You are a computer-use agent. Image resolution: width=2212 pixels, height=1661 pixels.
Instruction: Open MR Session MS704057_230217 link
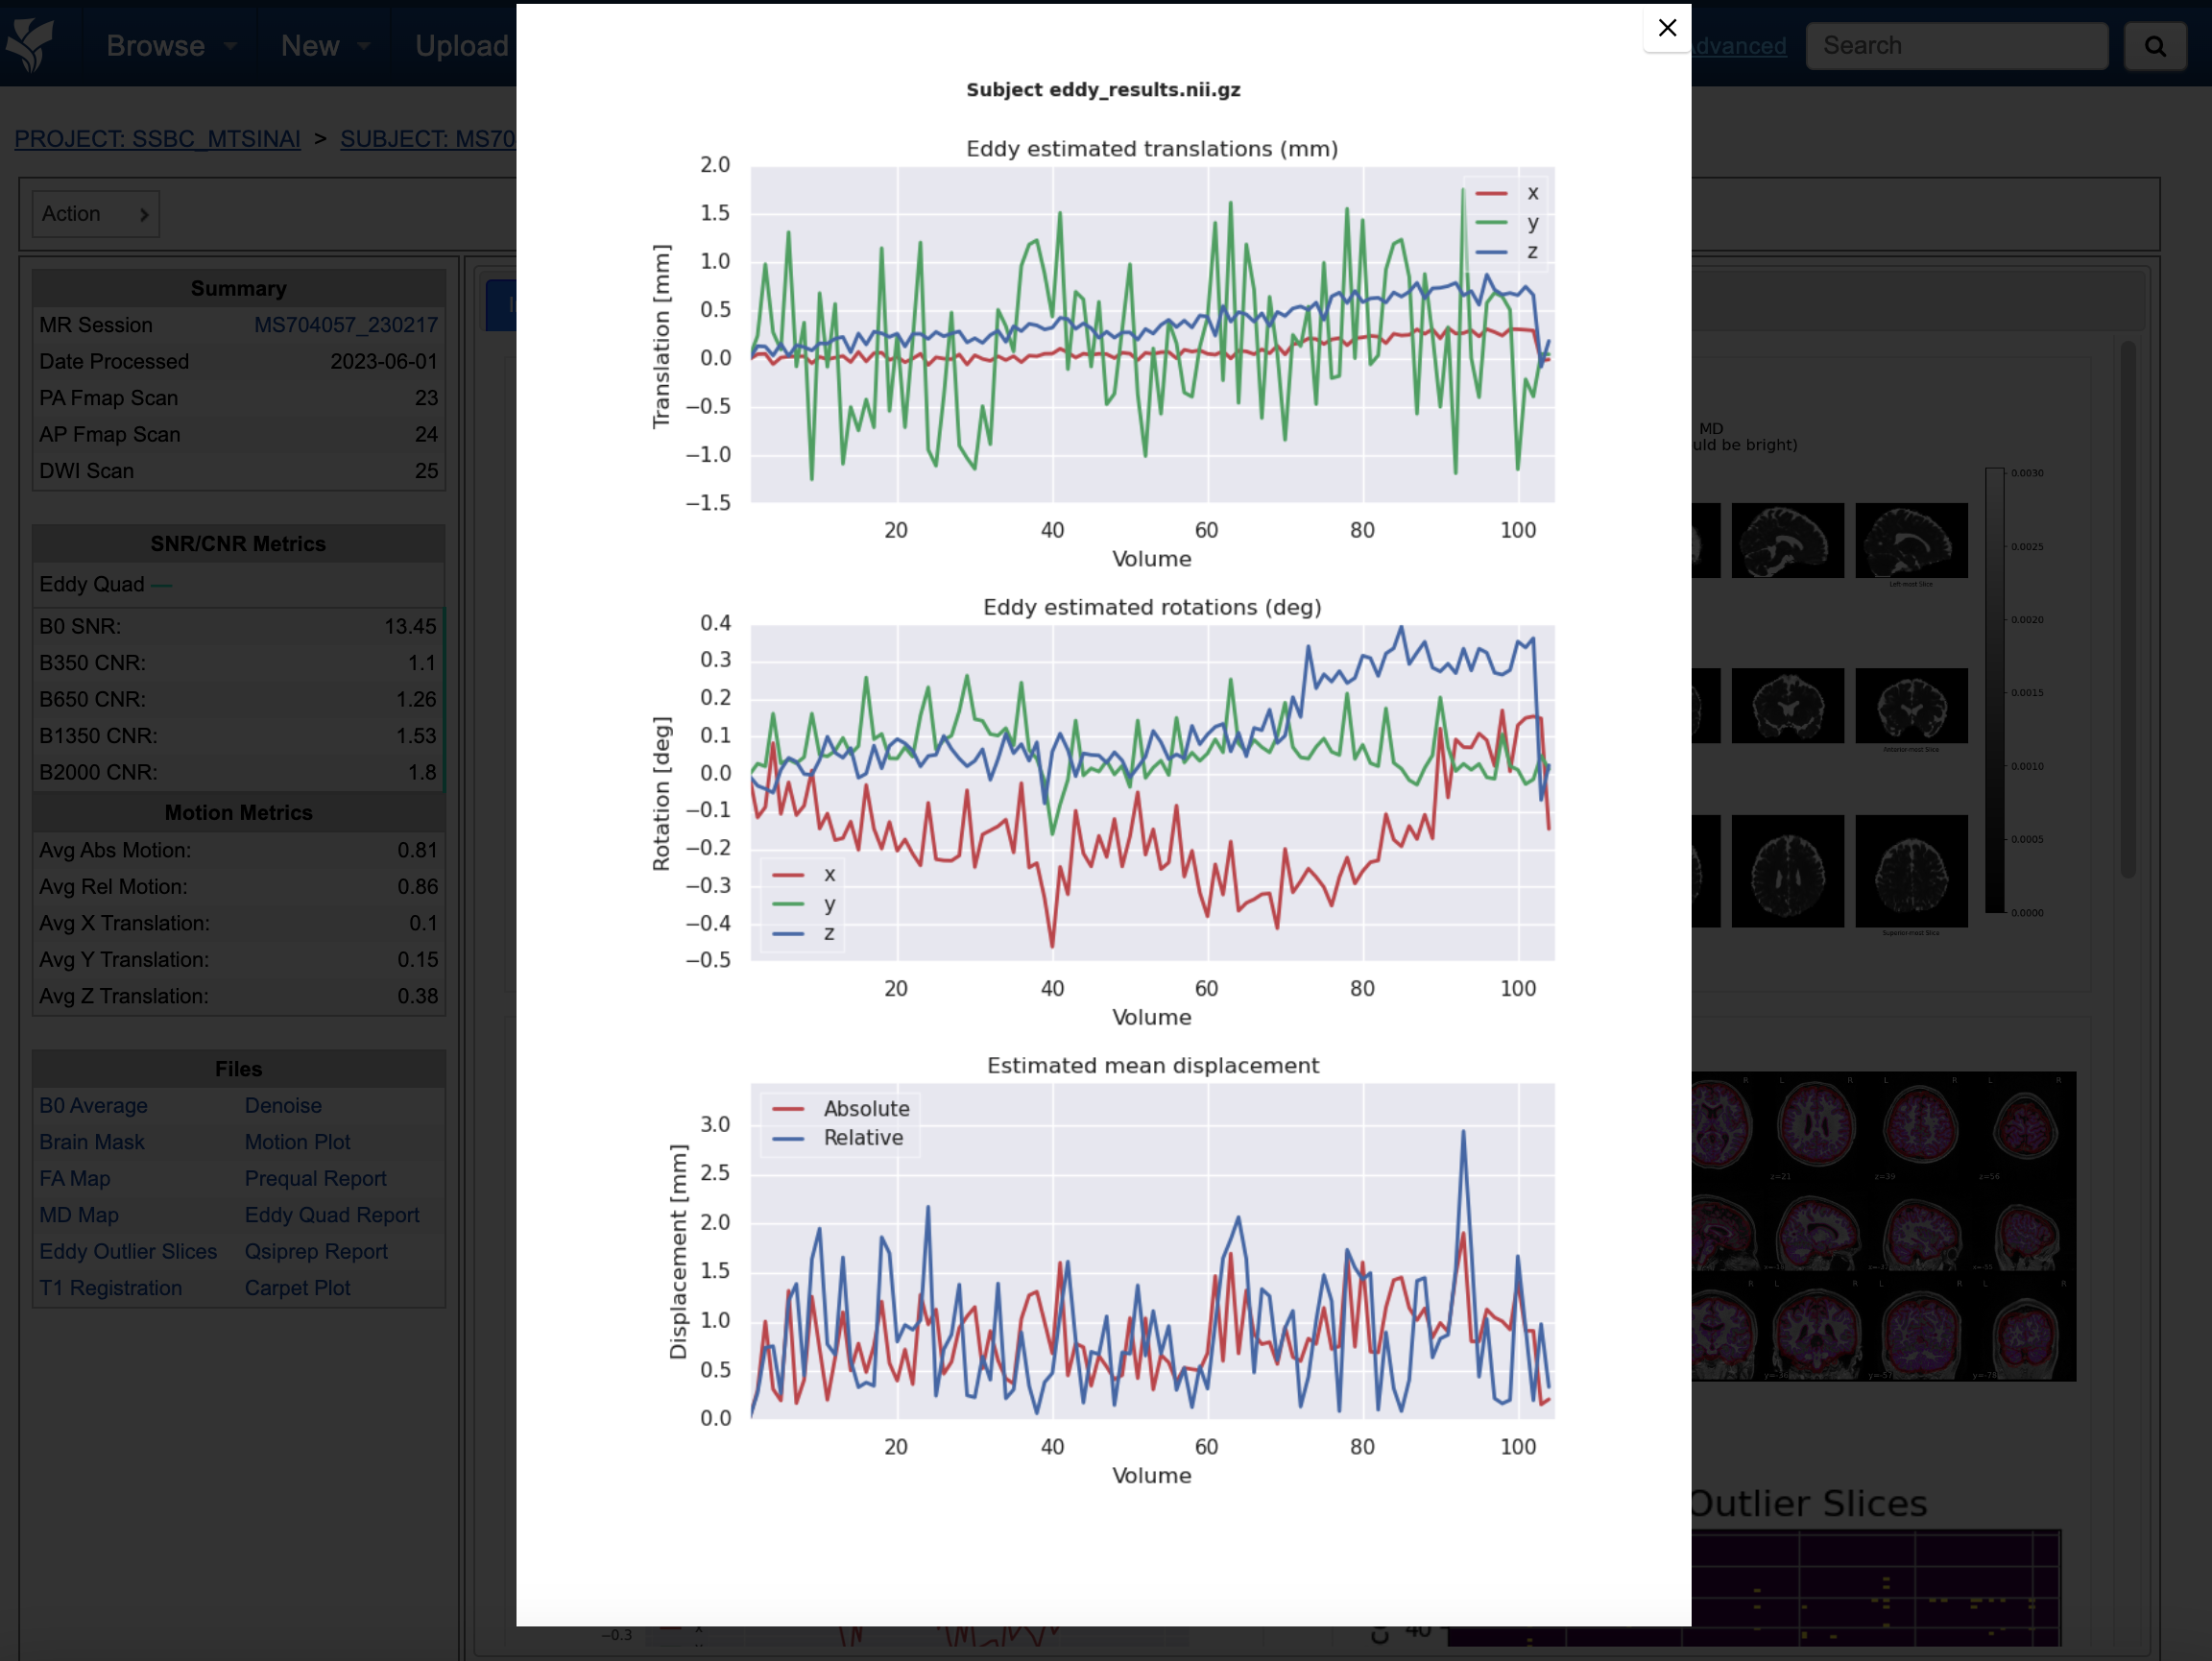pyautogui.click(x=346, y=325)
